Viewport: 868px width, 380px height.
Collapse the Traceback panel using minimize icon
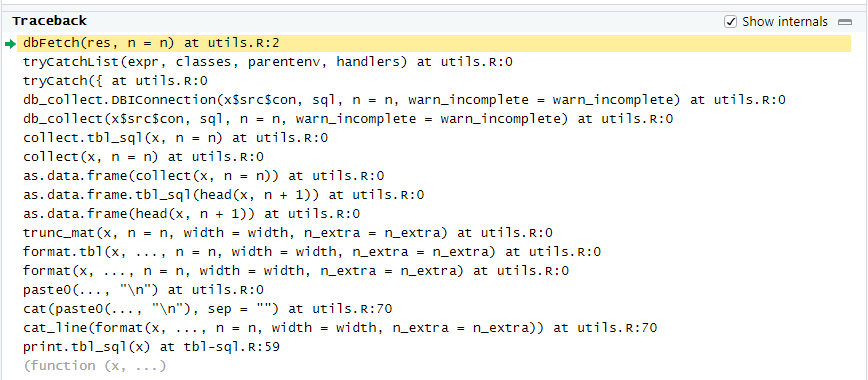point(845,22)
